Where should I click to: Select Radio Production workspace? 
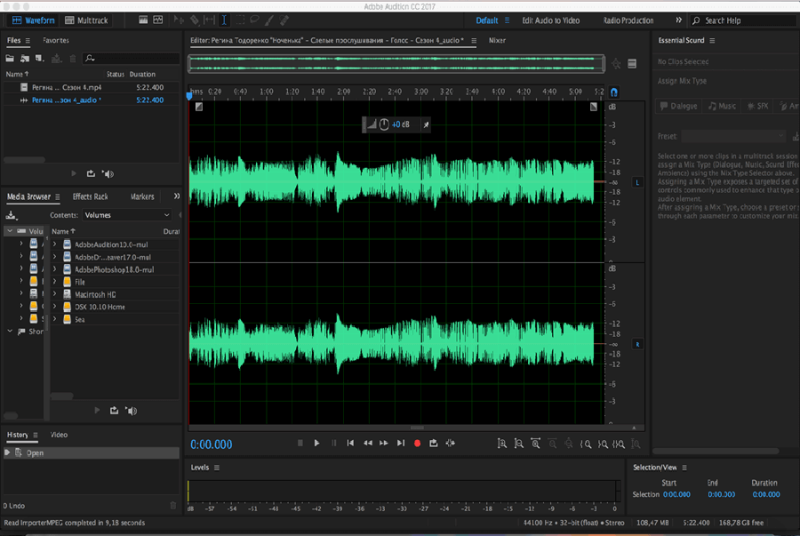pos(628,20)
